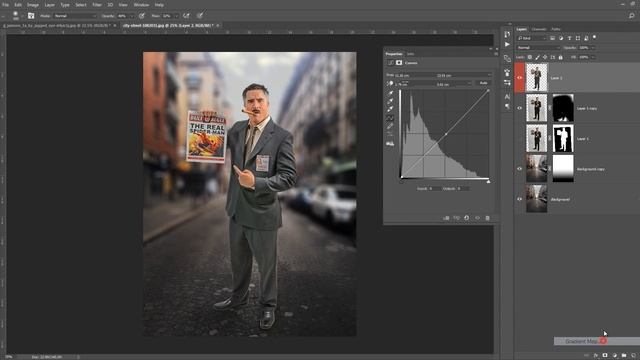Open the Character panel icon
Screen dimensions: 640x360
pos(507,97)
